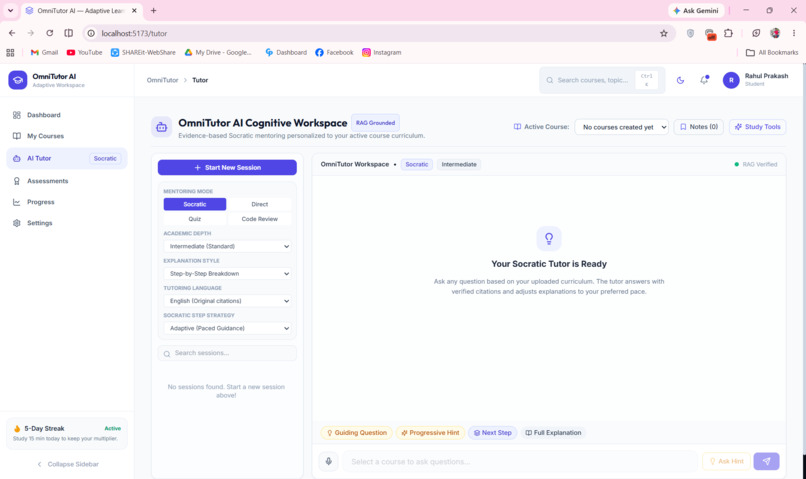Open Rahul Prakash profile avatar

click(x=731, y=80)
